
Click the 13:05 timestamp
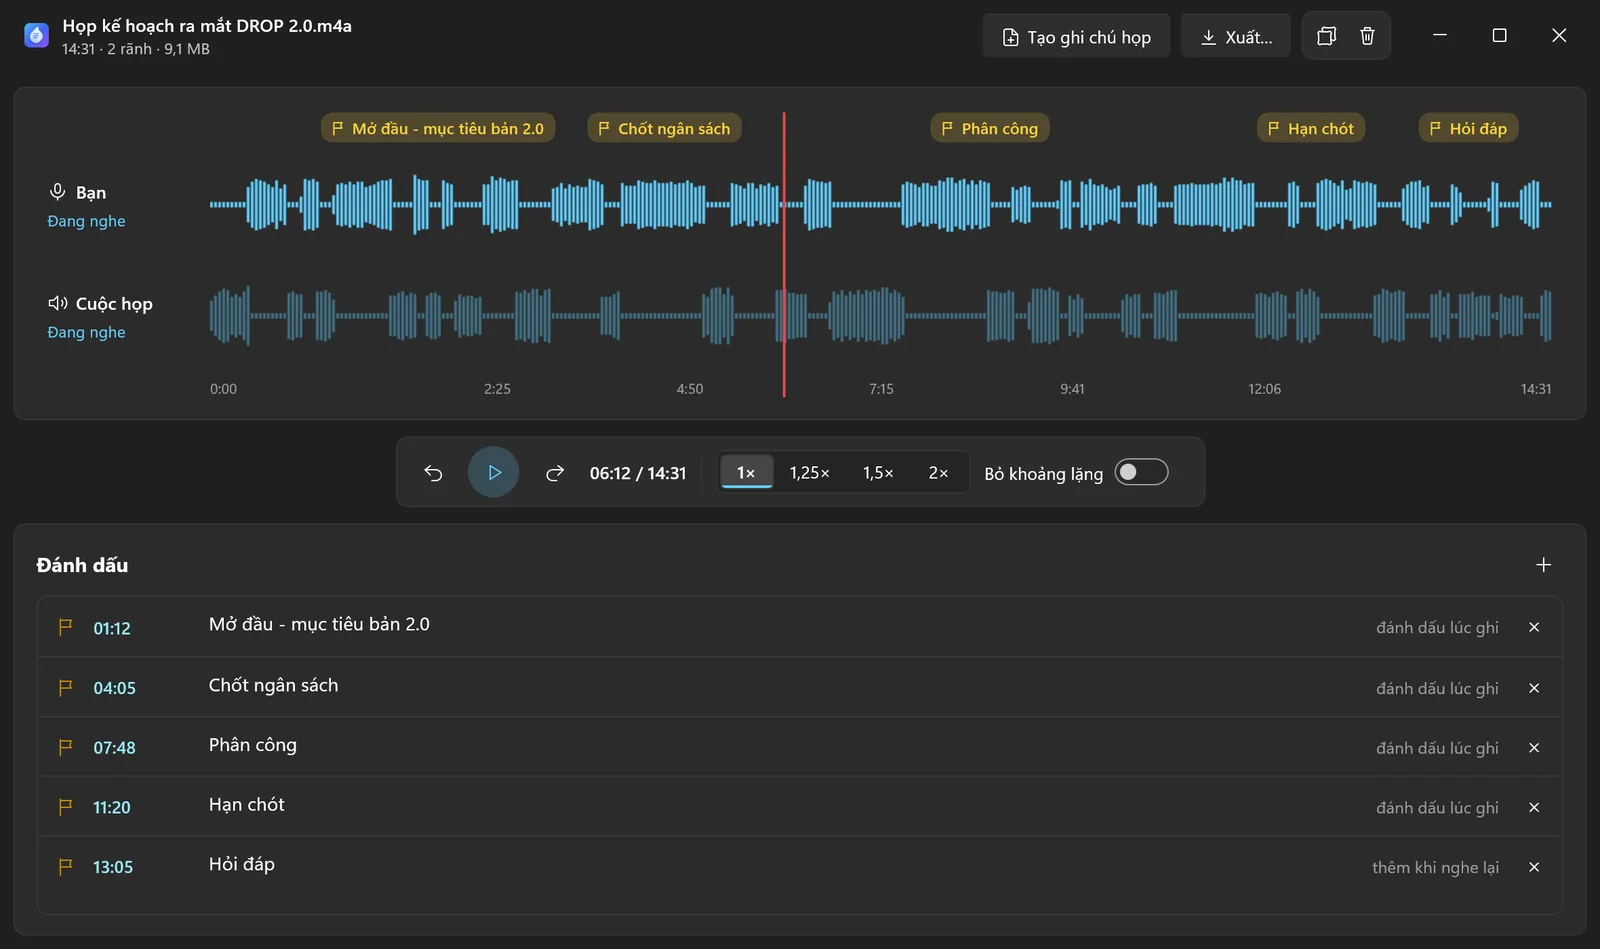113,867
